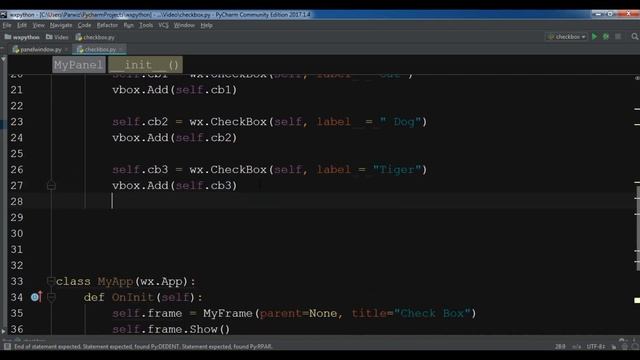This screenshot has height=360, width=640.
Task: Click override gutter icon on line 34
Action: pos(36,297)
